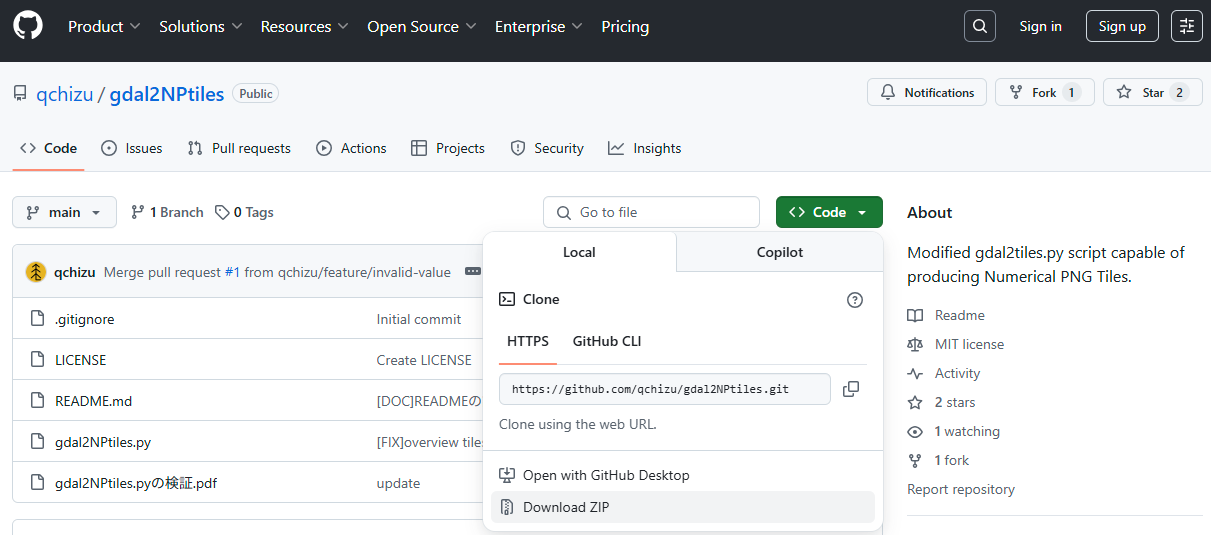Click the GitHub Desktop icon in the clone menu
The height and width of the screenshot is (535, 1211).
coord(507,475)
